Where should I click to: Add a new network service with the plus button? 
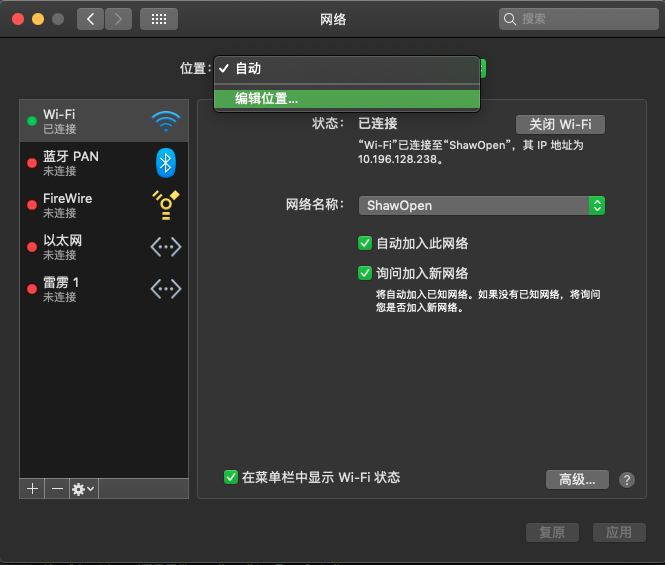[x=32, y=489]
